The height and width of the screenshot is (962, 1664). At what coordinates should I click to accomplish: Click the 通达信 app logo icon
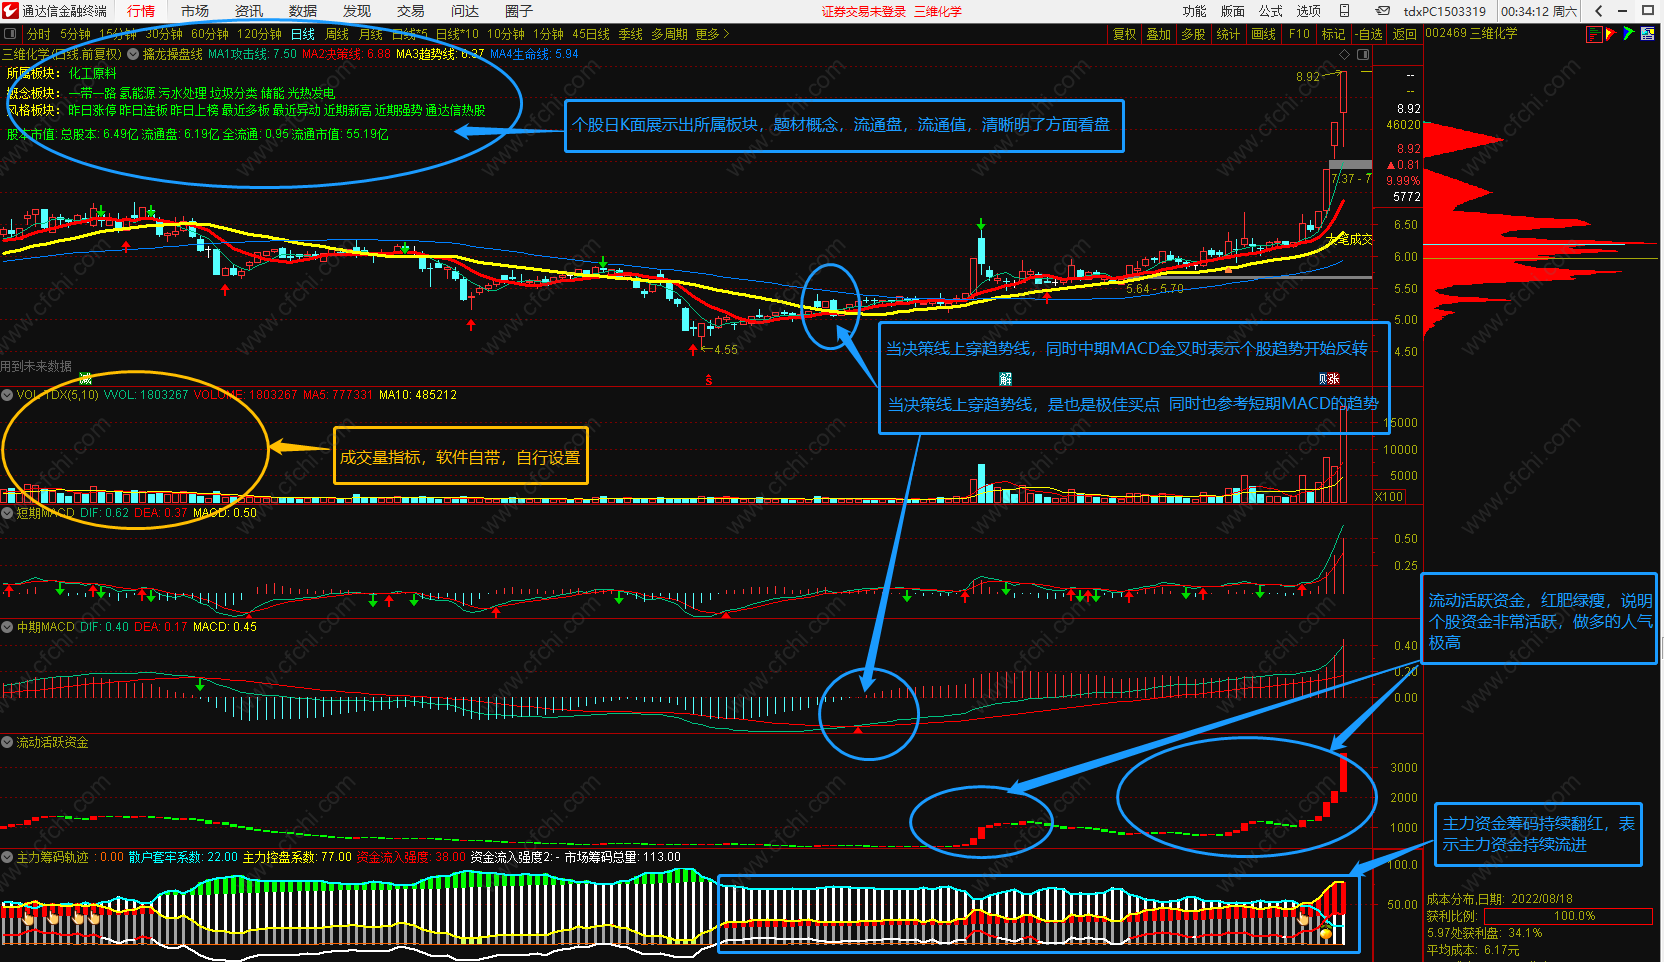[x=10, y=11]
